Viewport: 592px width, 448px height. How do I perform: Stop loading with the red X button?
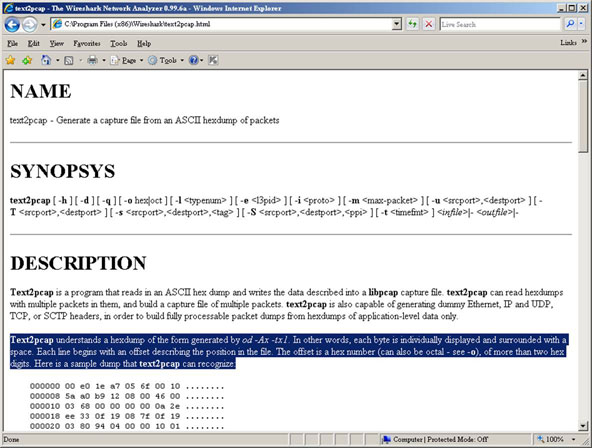click(429, 24)
